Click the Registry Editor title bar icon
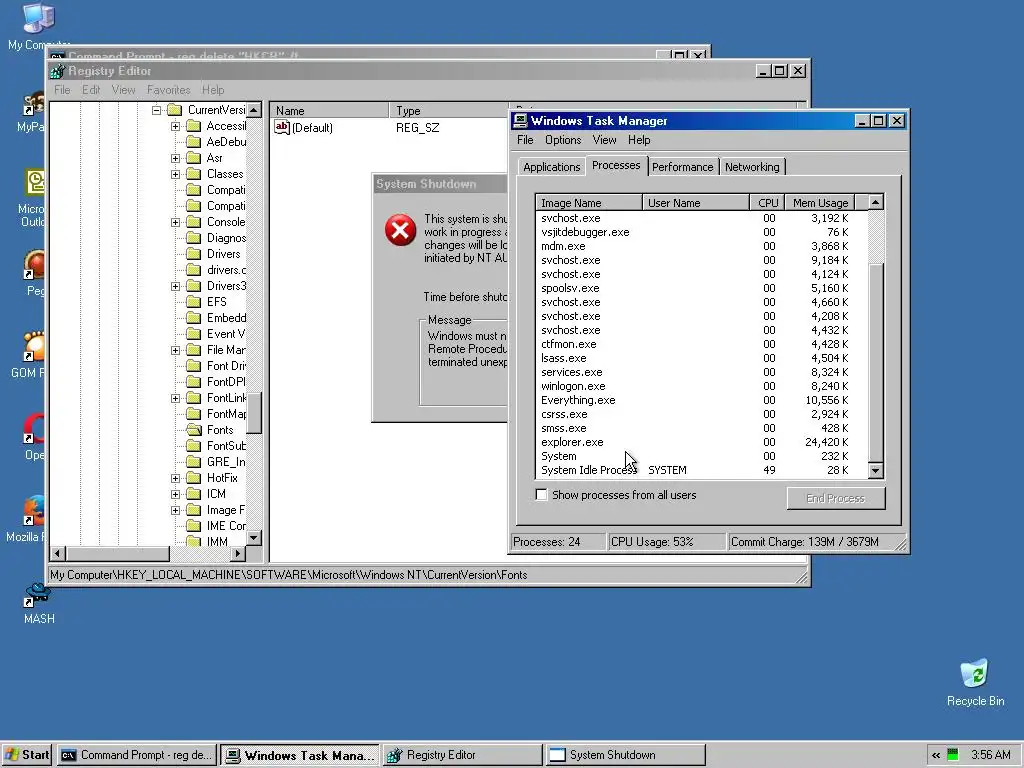The height and width of the screenshot is (768, 1024). pos(57,71)
